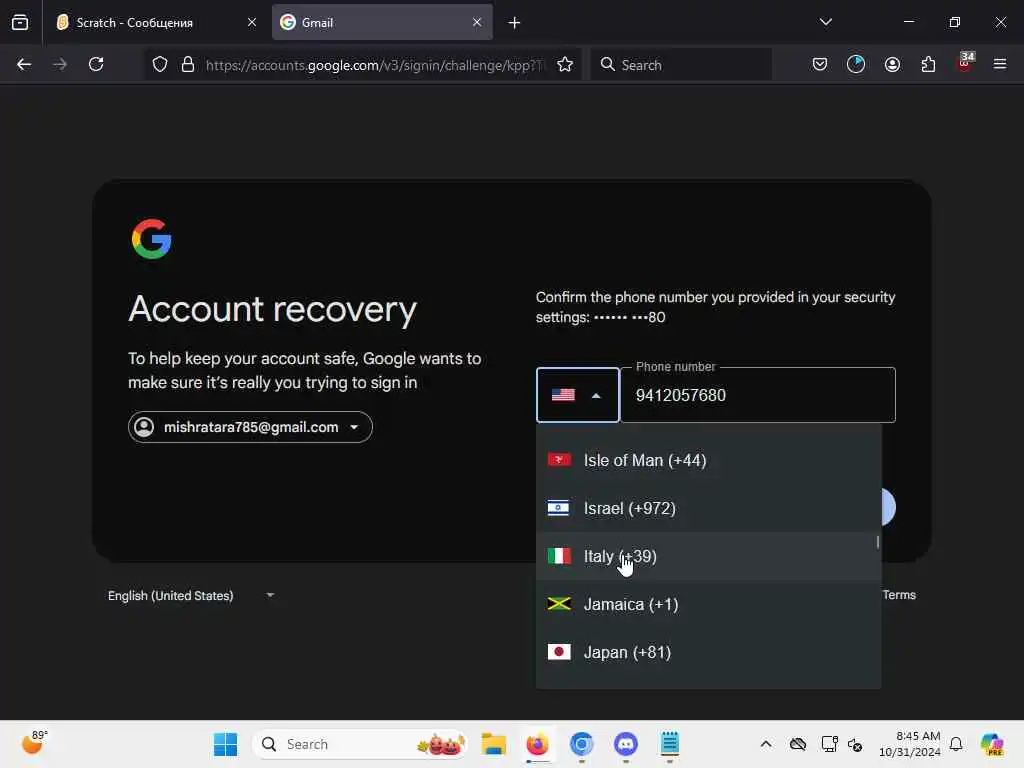
Task: Show tracking protection shield info
Action: [160, 64]
